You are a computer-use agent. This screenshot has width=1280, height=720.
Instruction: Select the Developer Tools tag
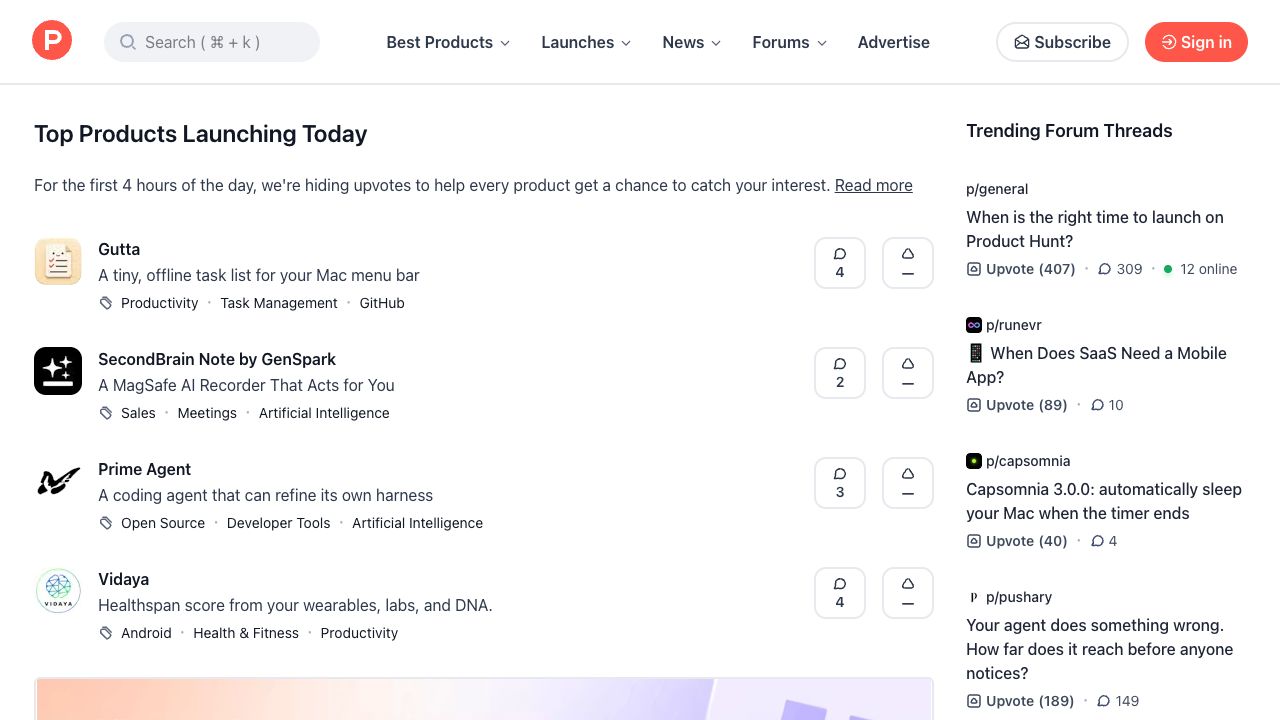(x=278, y=523)
